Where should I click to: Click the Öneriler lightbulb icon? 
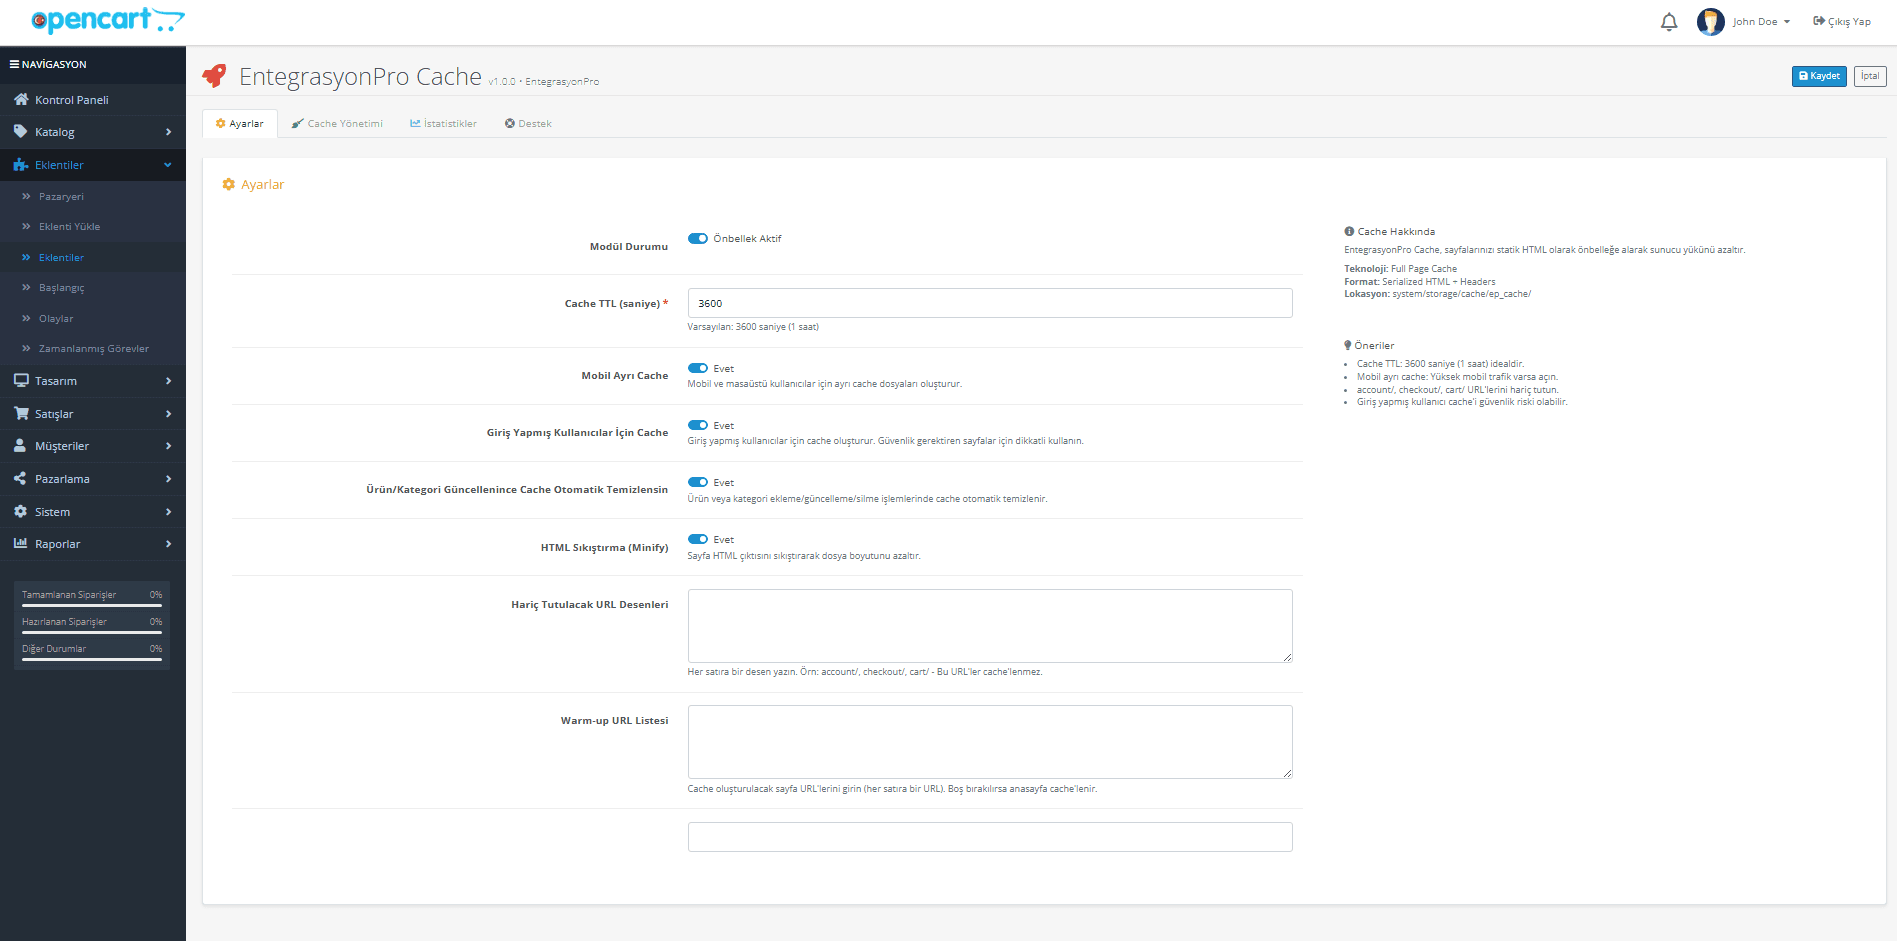1348,345
